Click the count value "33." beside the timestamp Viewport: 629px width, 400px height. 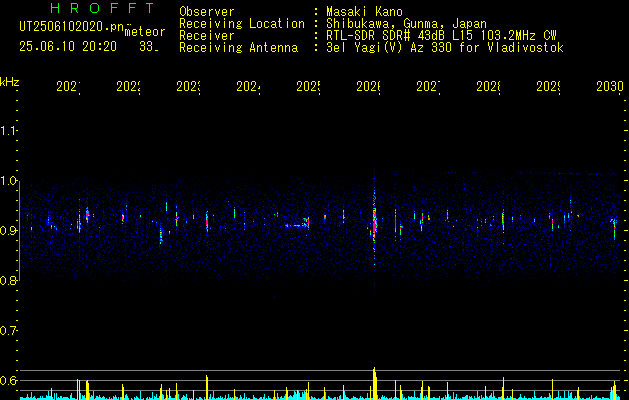[x=149, y=47]
